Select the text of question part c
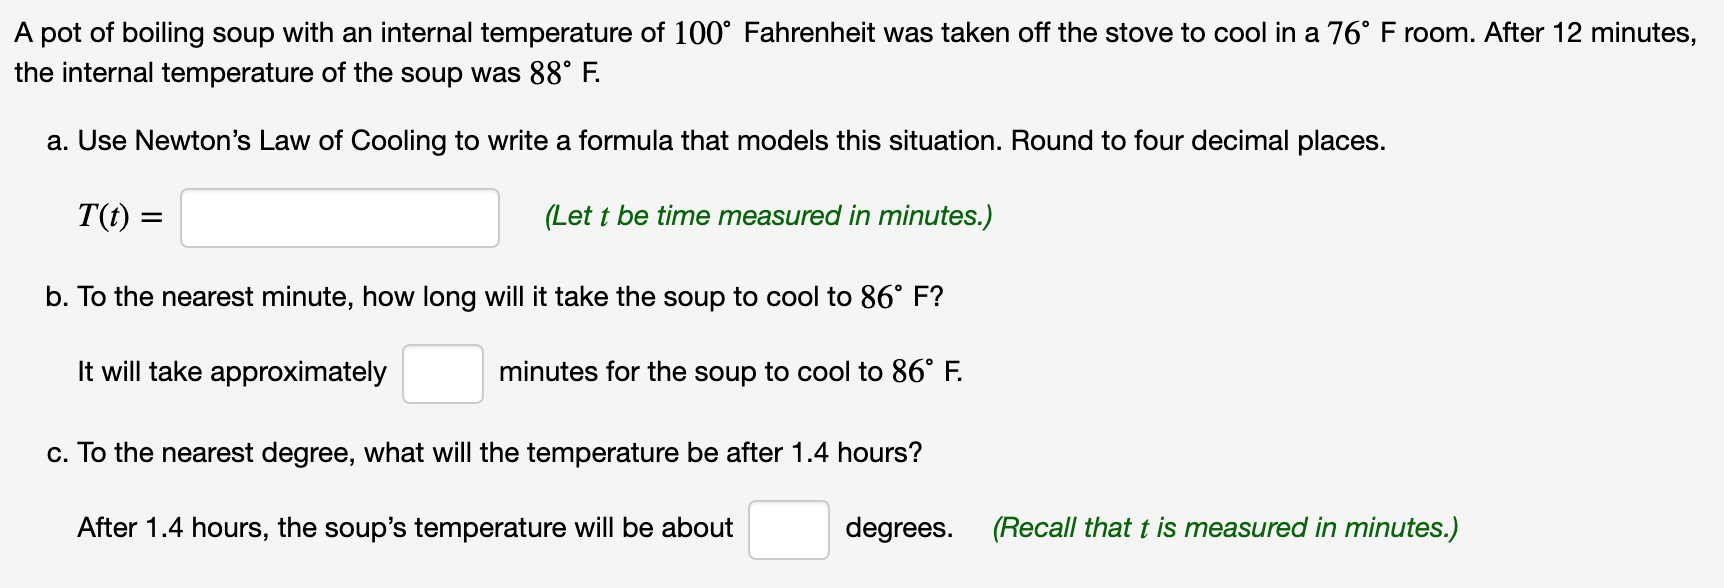The height and width of the screenshot is (588, 1724). (485, 452)
